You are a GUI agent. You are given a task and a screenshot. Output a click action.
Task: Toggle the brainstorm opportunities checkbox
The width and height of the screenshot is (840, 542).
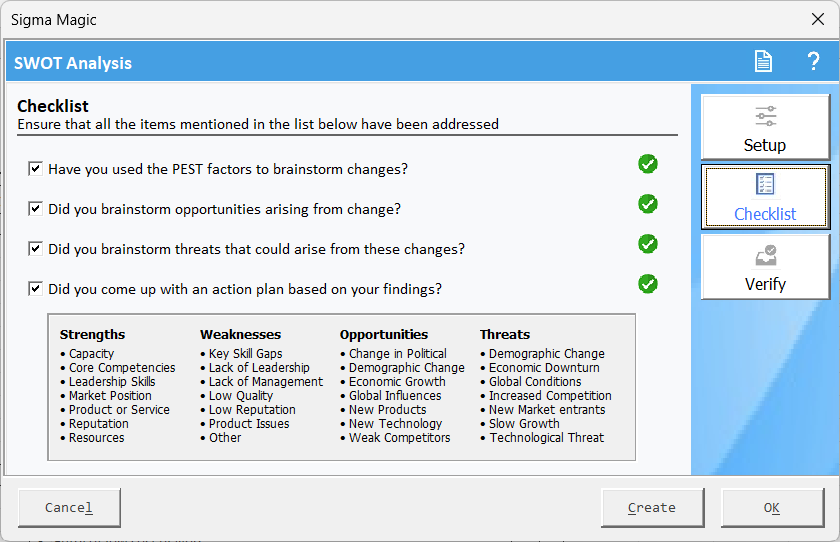point(35,208)
